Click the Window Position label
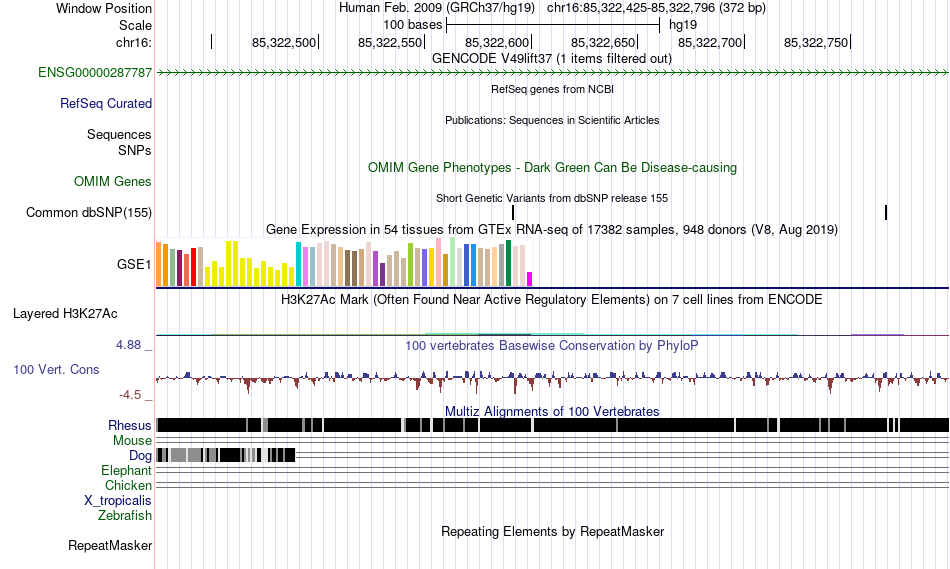950x569 pixels. (x=104, y=8)
